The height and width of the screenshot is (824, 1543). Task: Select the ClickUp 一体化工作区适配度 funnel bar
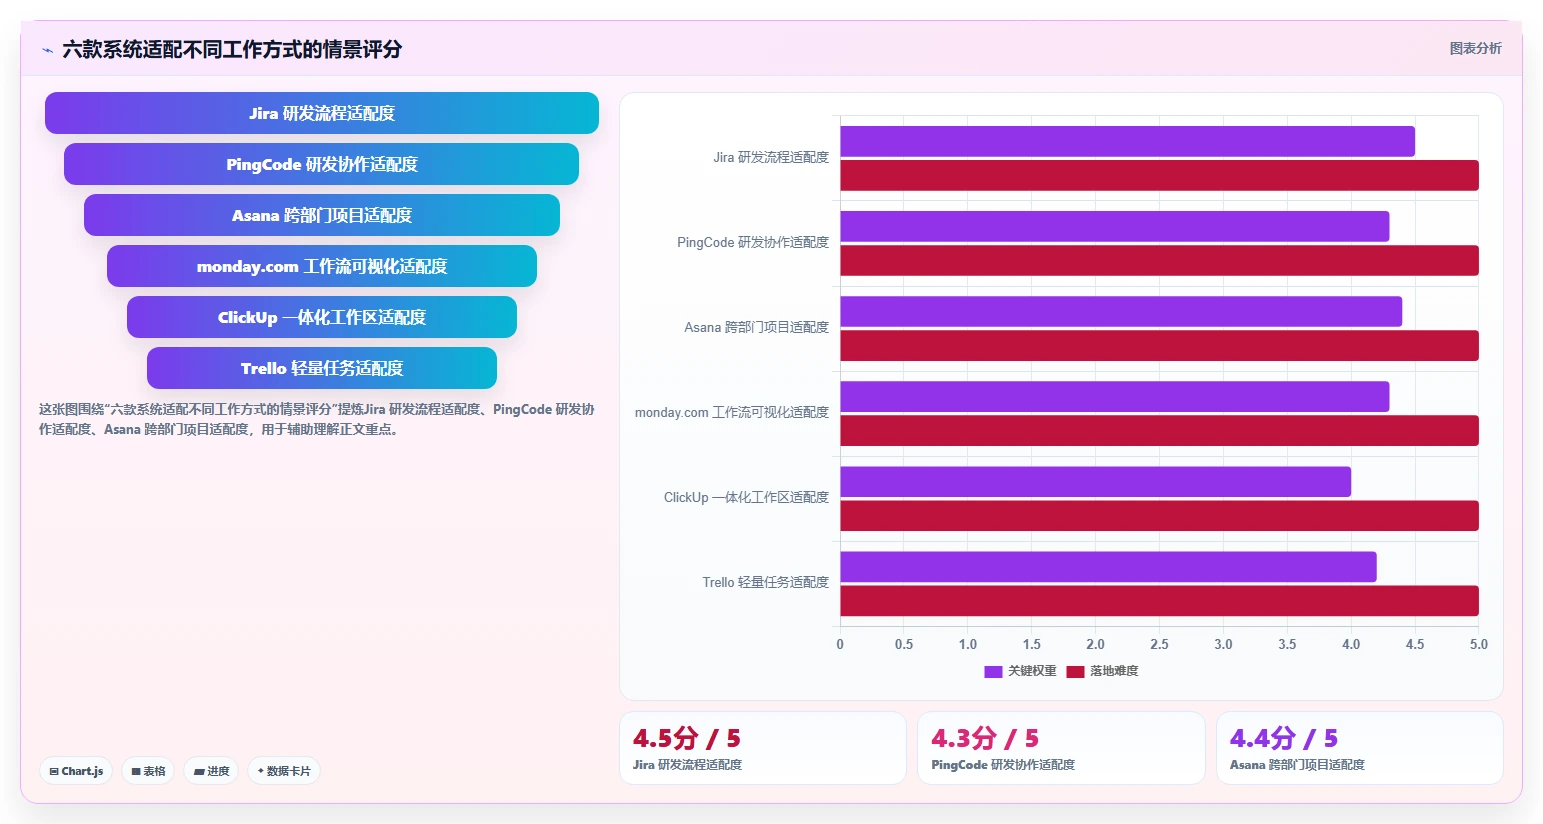pos(322,317)
